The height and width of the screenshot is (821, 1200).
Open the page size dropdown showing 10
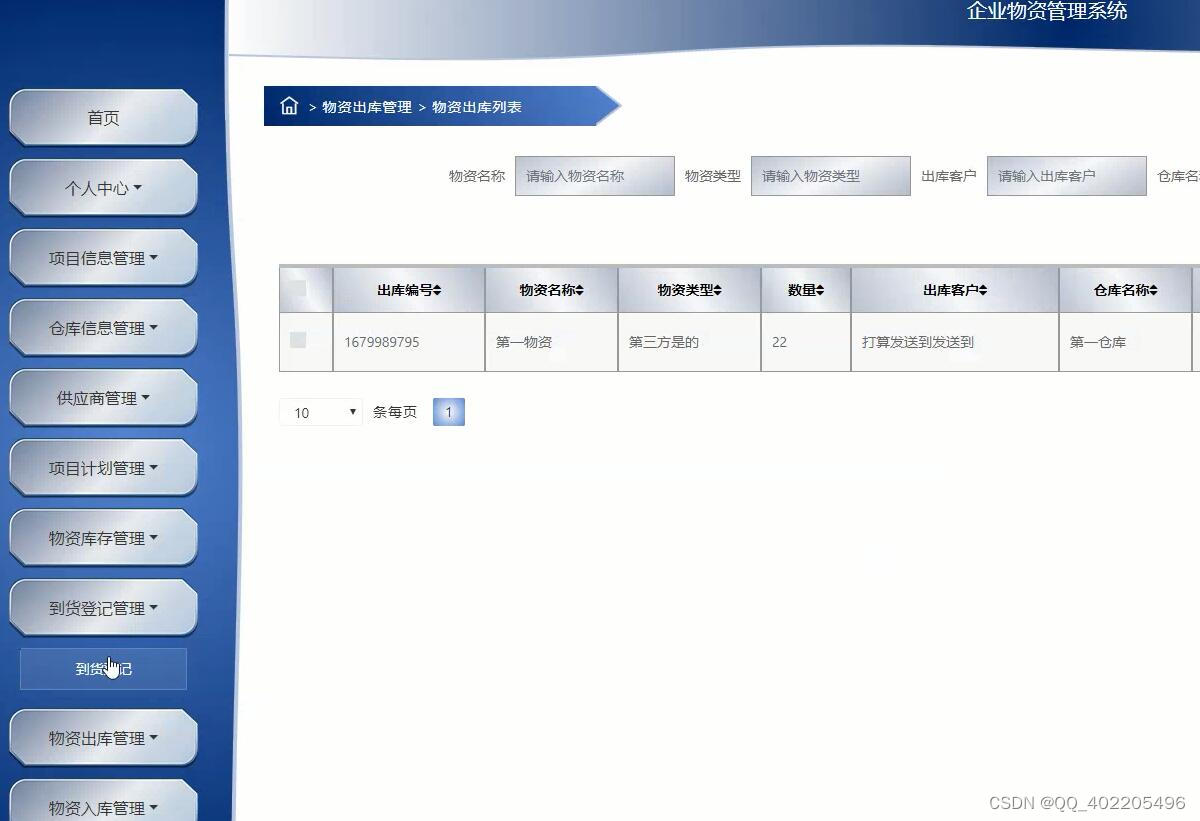point(320,411)
